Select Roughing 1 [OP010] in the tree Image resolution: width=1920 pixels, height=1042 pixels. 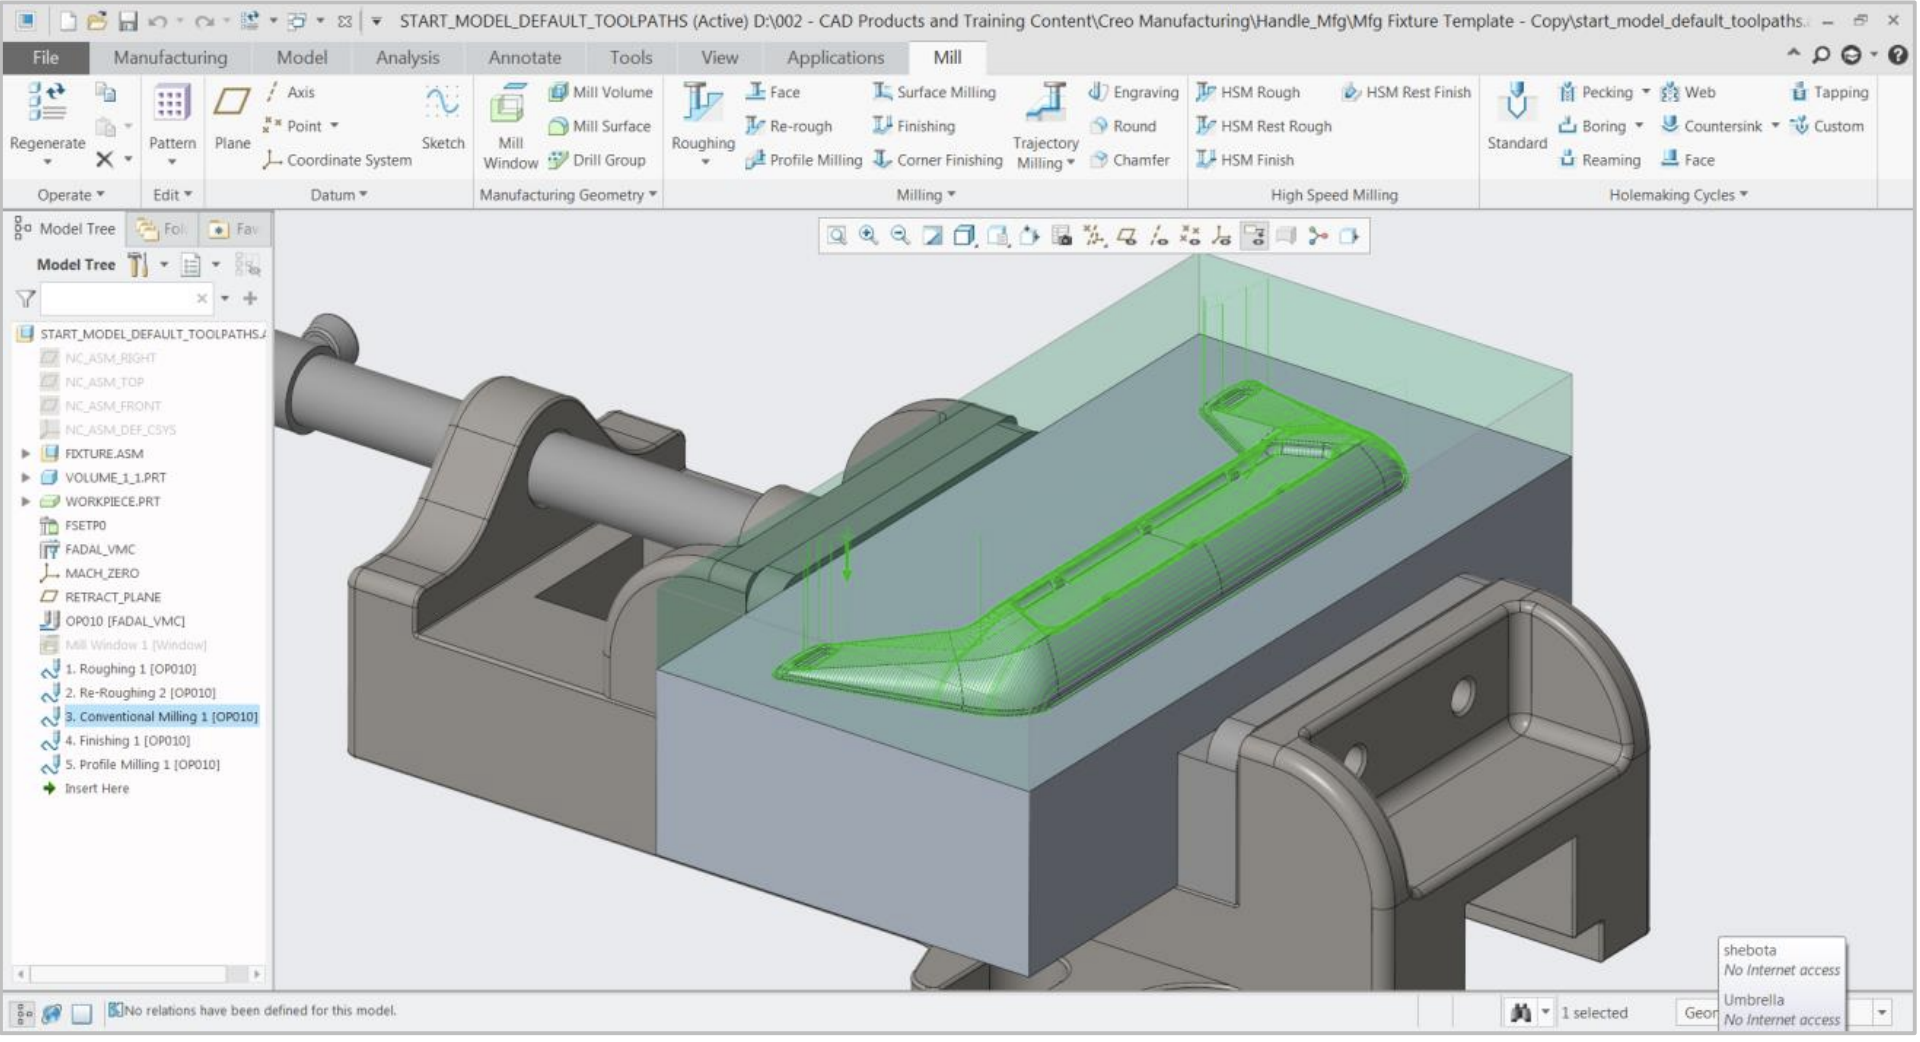coord(130,669)
